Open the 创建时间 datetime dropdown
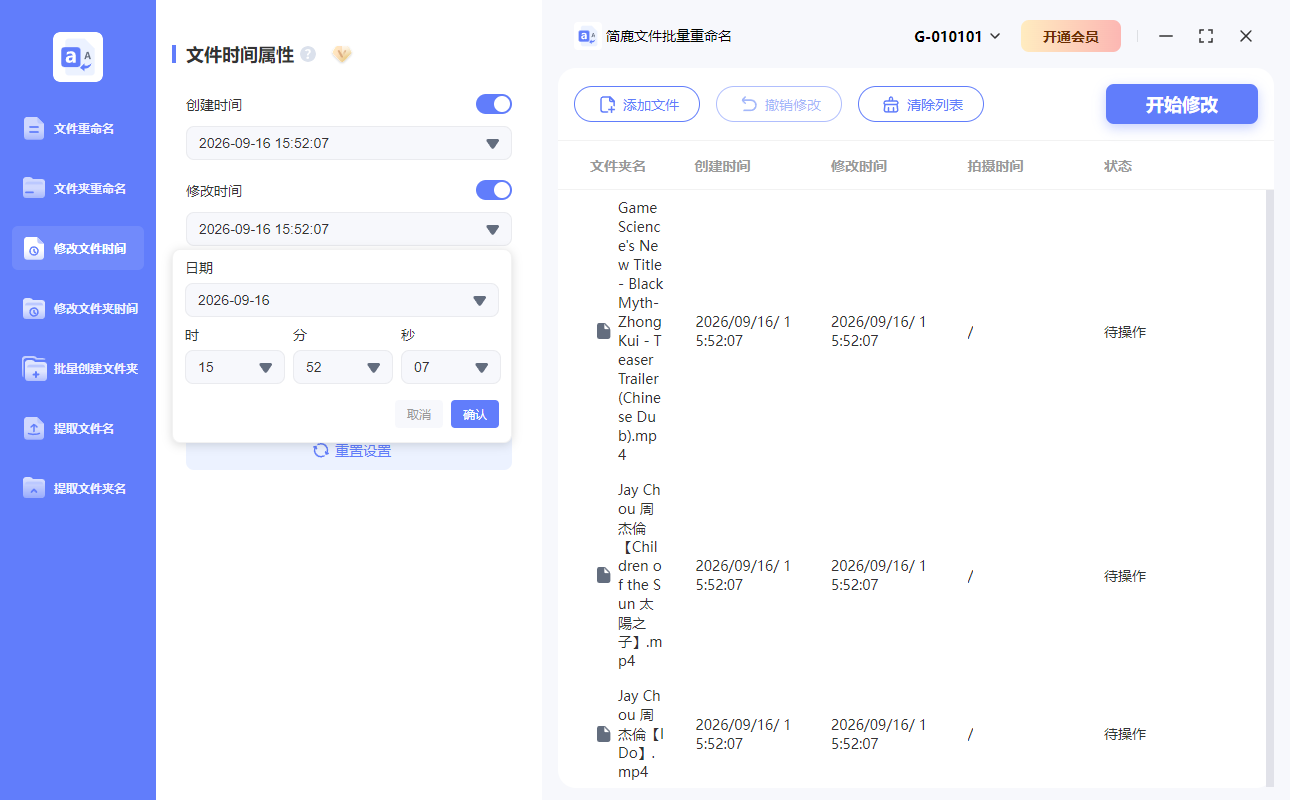The width and height of the screenshot is (1290, 800). (349, 143)
